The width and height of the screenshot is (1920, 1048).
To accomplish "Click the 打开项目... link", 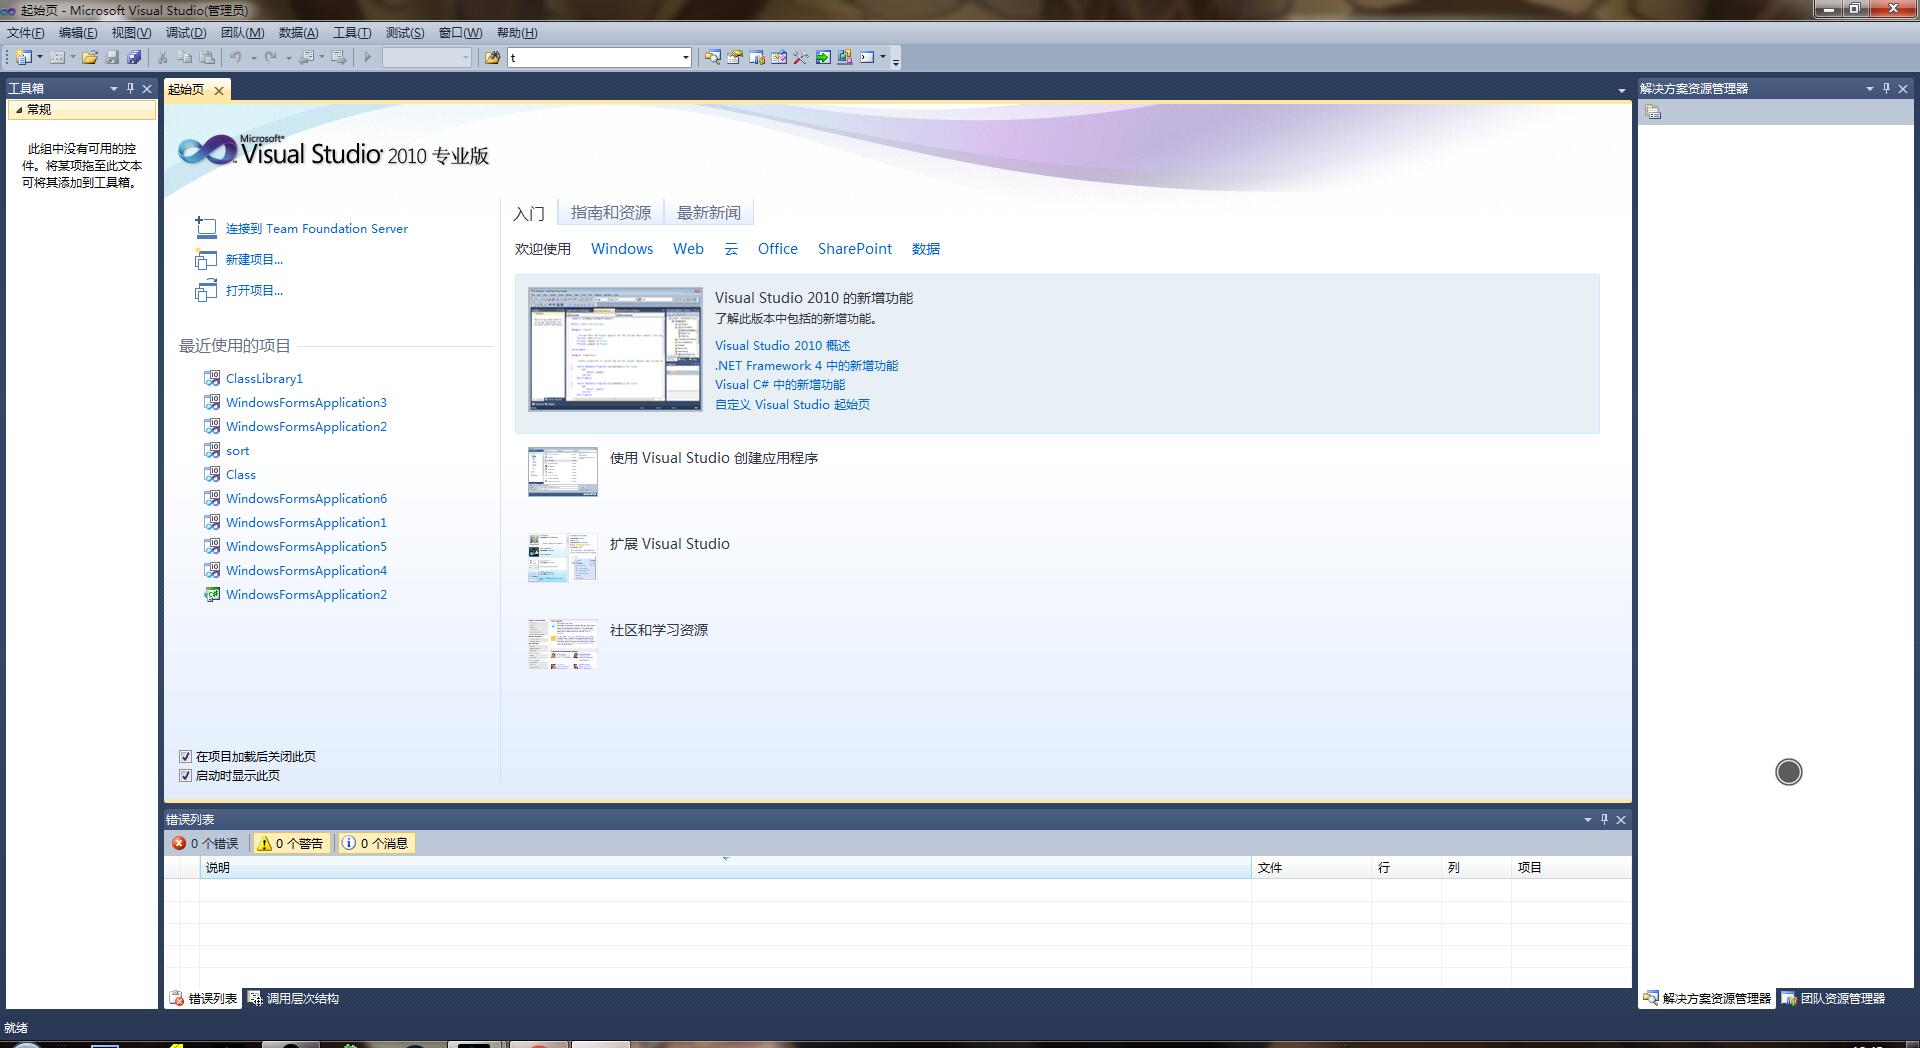I will click(254, 291).
